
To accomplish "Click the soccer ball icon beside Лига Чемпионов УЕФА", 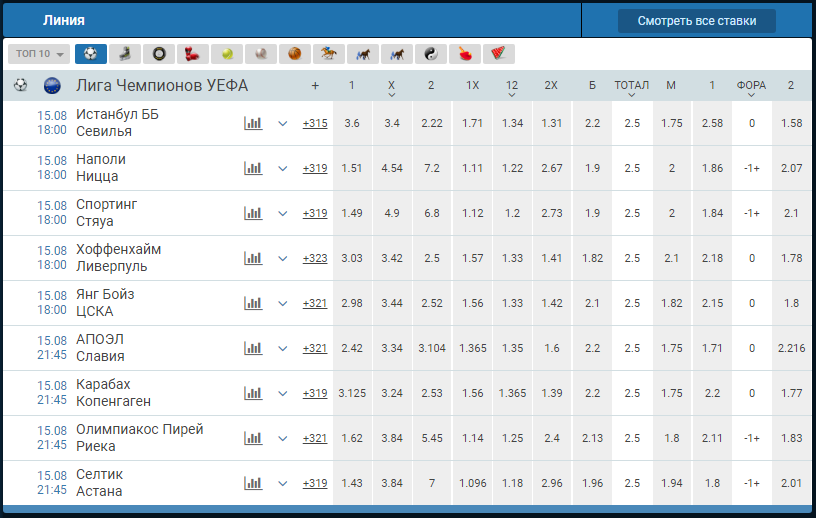I will click(21, 85).
